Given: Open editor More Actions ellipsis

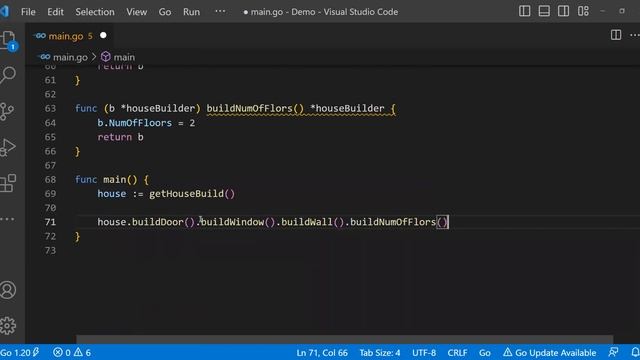Looking at the screenshot, I should tap(635, 35).
